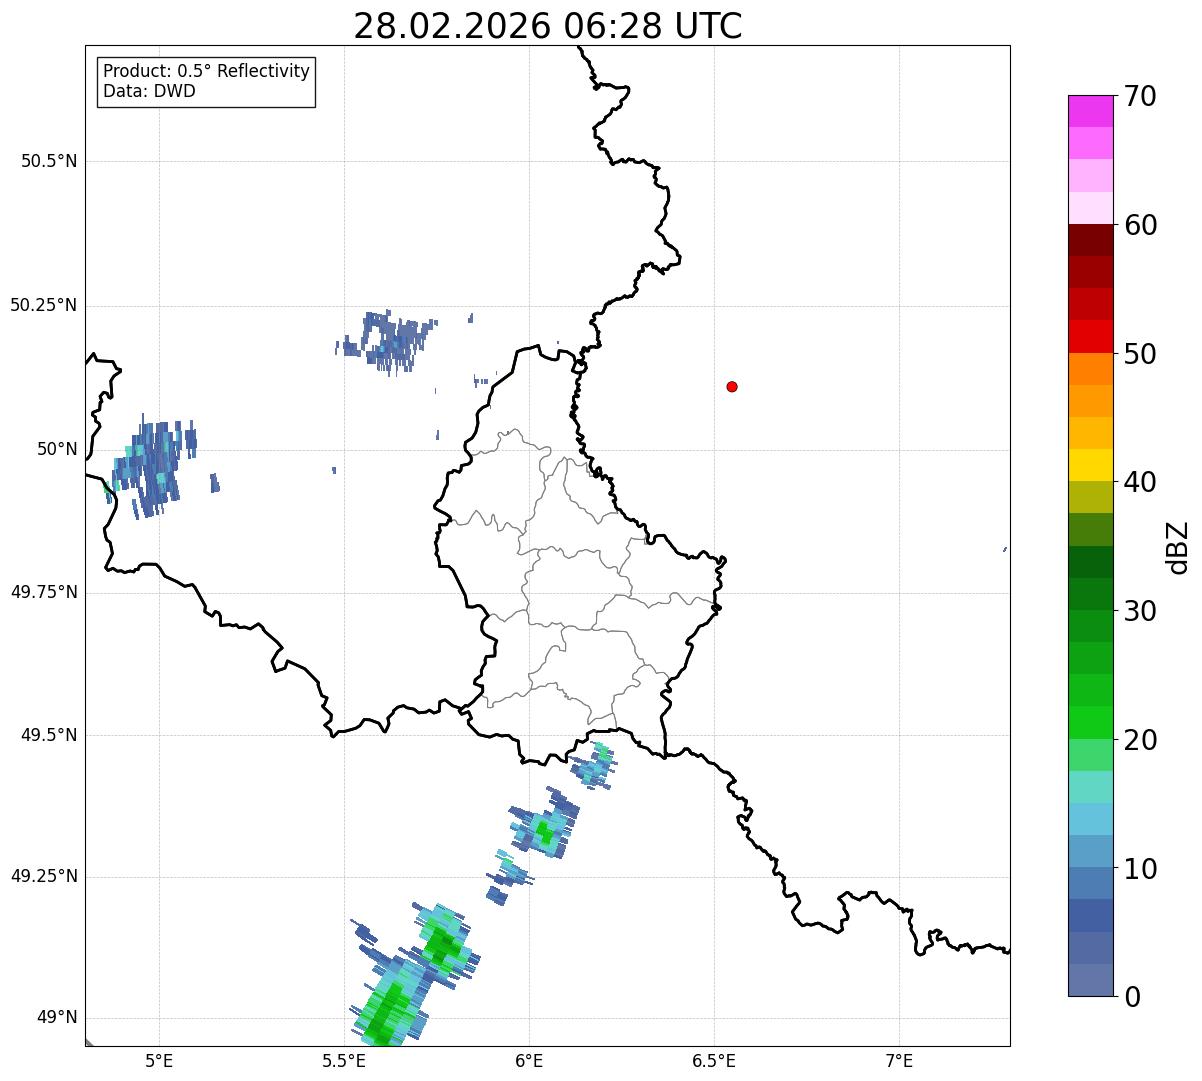Pick the orange swatch just below 50 dBZ
The image size is (1202, 1081).
(1090, 369)
